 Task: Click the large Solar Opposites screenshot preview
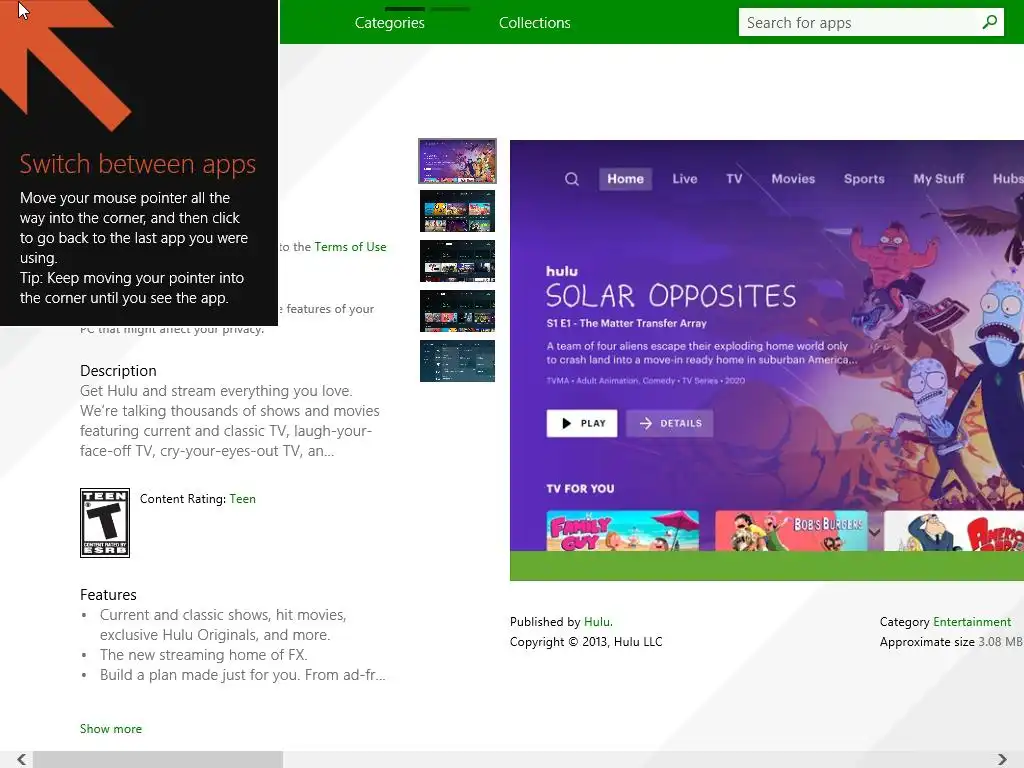(x=767, y=360)
